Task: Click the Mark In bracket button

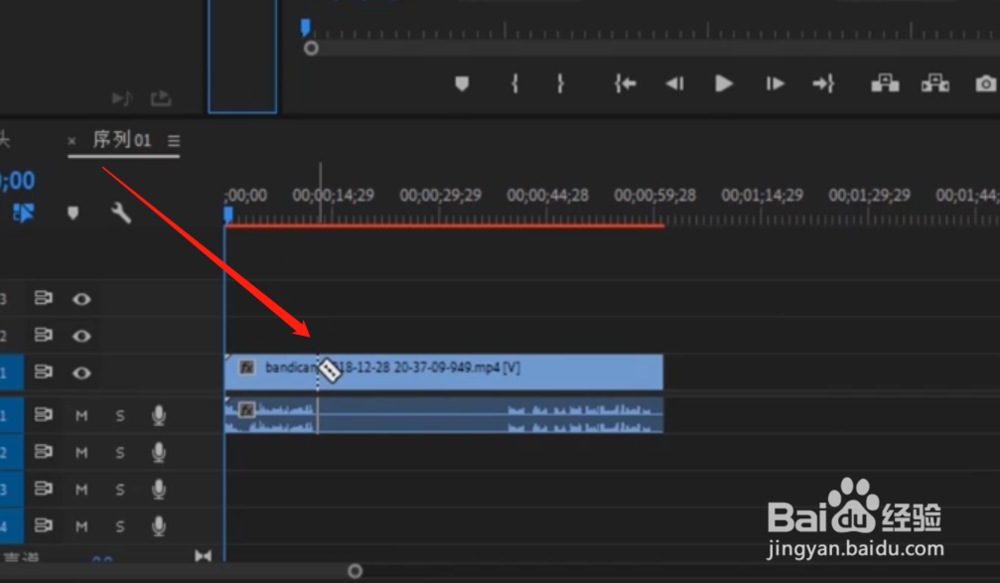Action: click(x=515, y=84)
